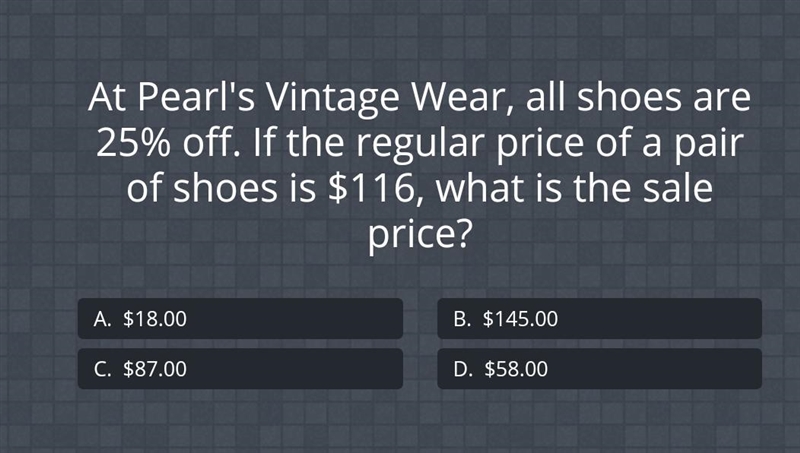
Task: Select answer D, $58.00
Action: pyautogui.click(x=599, y=369)
